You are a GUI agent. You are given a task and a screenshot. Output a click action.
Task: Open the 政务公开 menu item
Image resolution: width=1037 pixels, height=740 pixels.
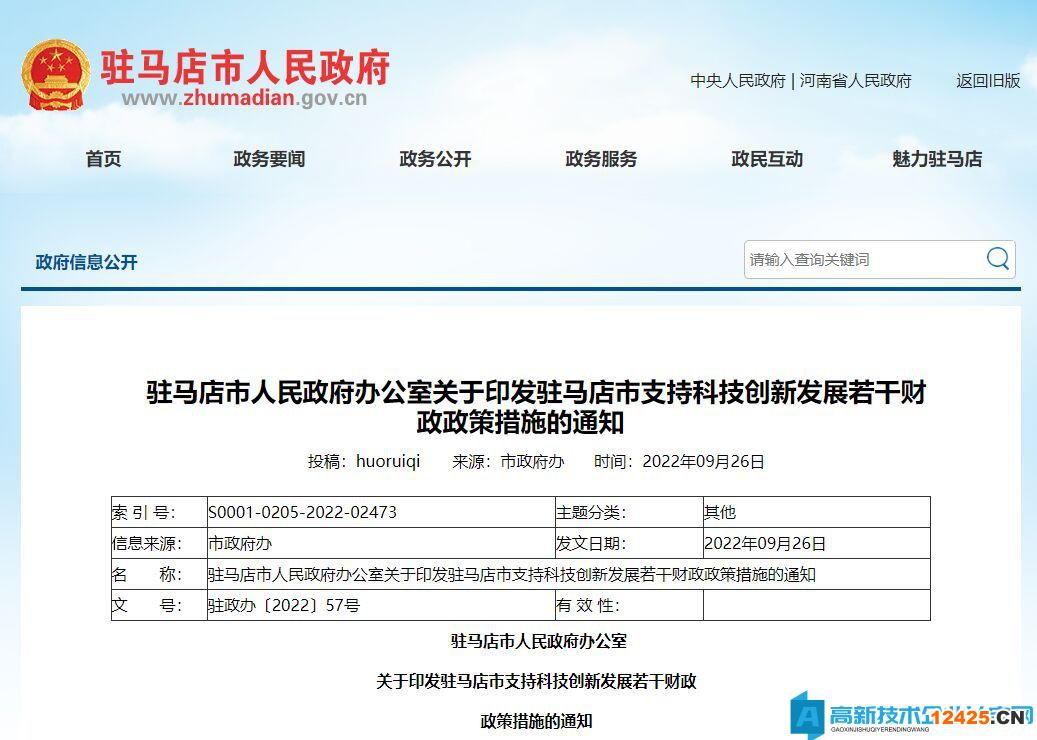click(x=435, y=159)
